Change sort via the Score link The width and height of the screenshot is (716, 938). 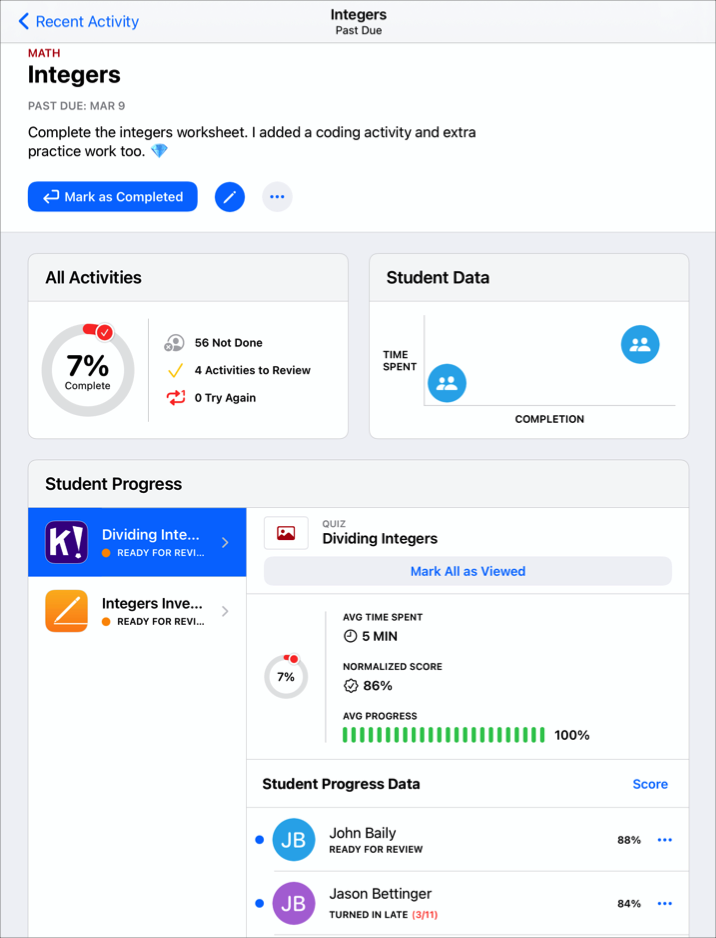650,784
